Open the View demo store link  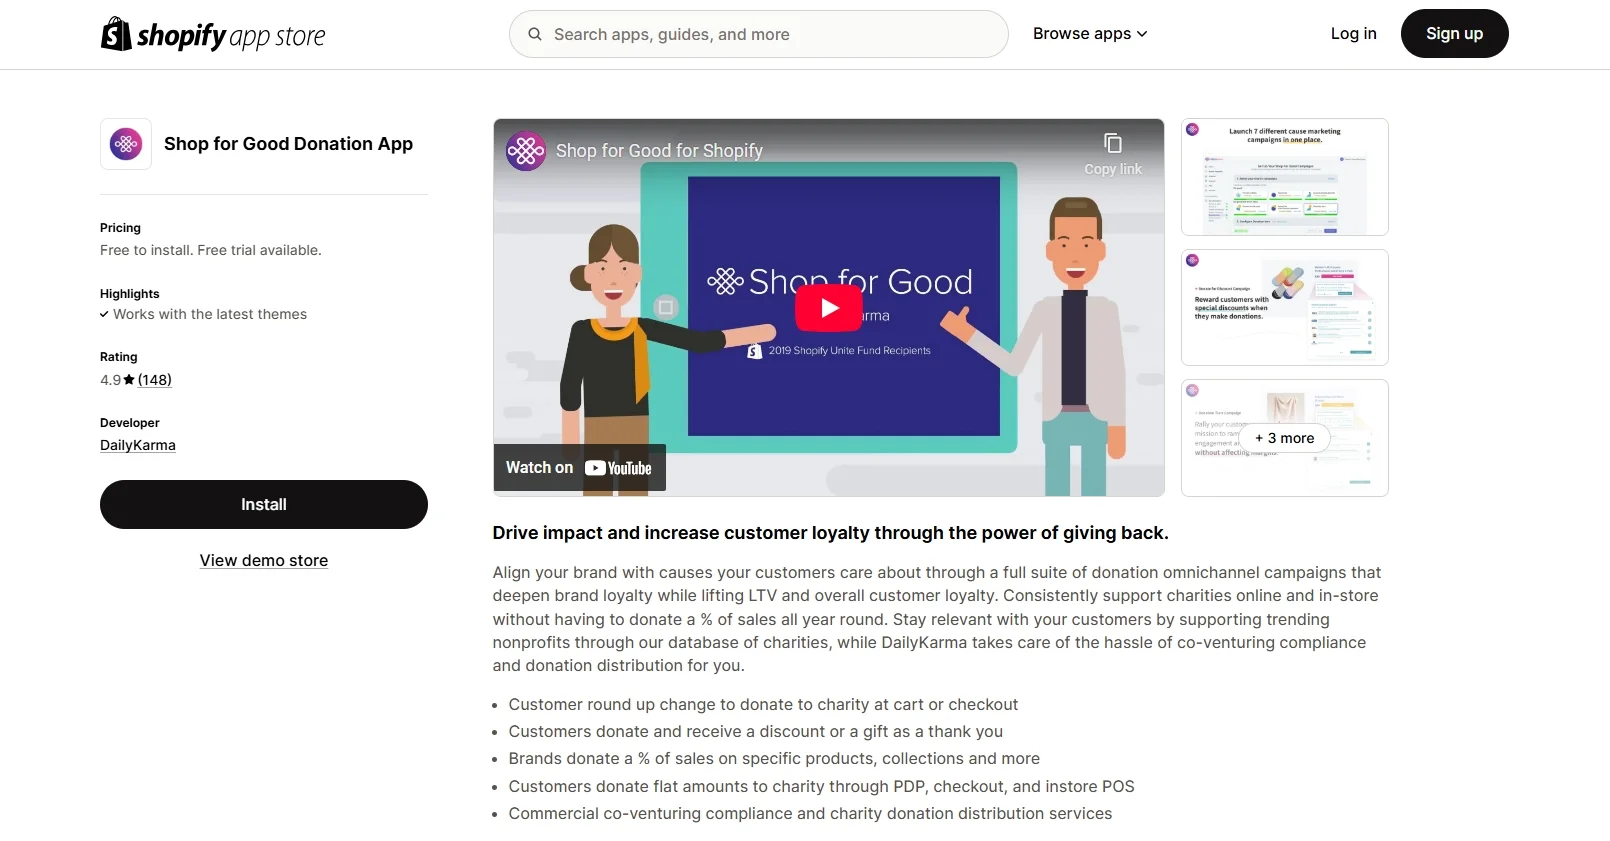[x=264, y=560]
